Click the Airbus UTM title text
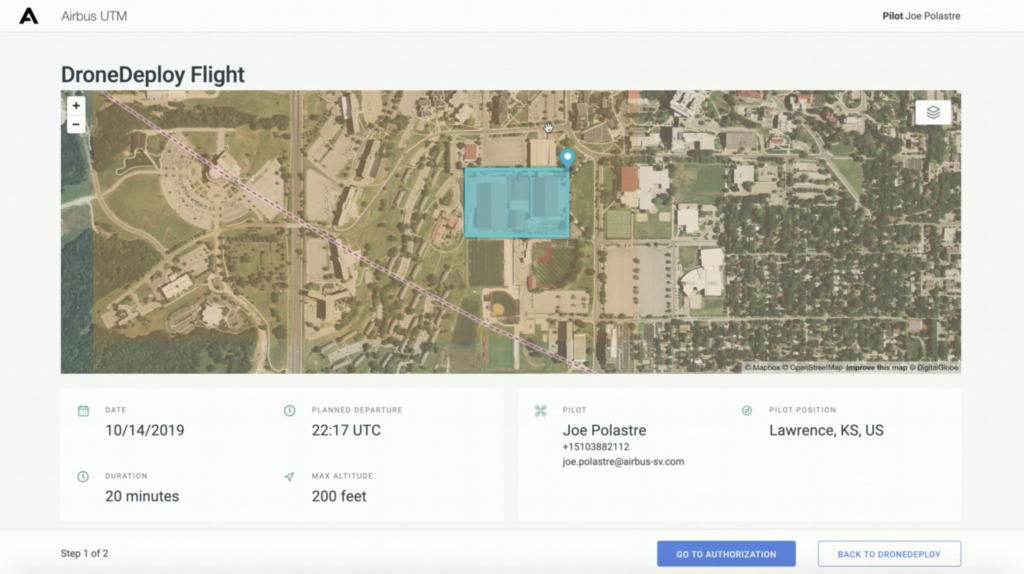The width and height of the screenshot is (1024, 574). pyautogui.click(x=94, y=16)
